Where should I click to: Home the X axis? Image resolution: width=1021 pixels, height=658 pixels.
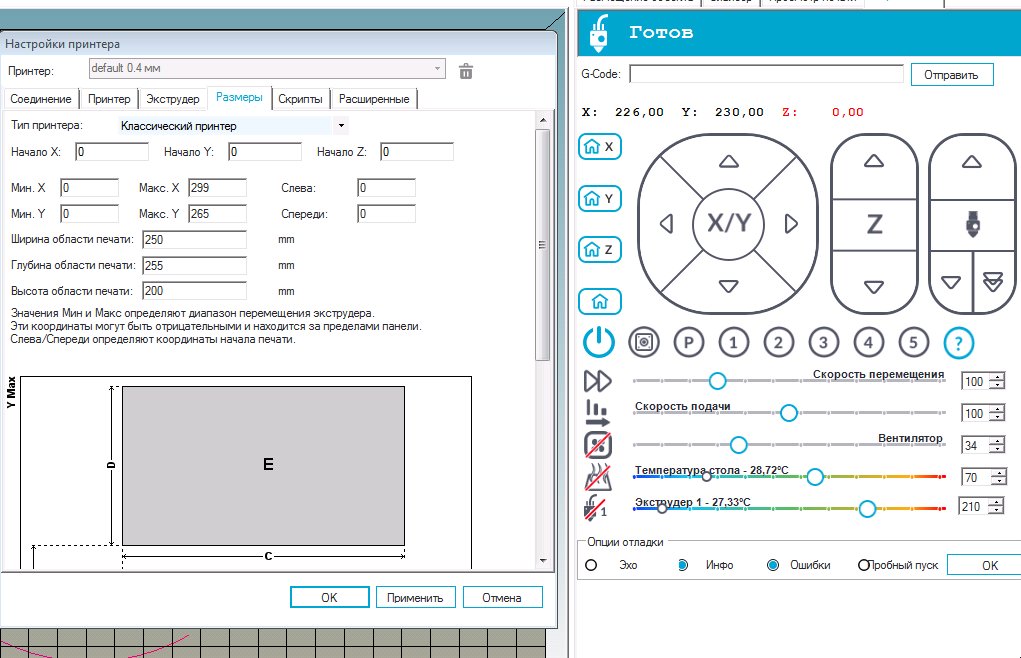click(600, 146)
